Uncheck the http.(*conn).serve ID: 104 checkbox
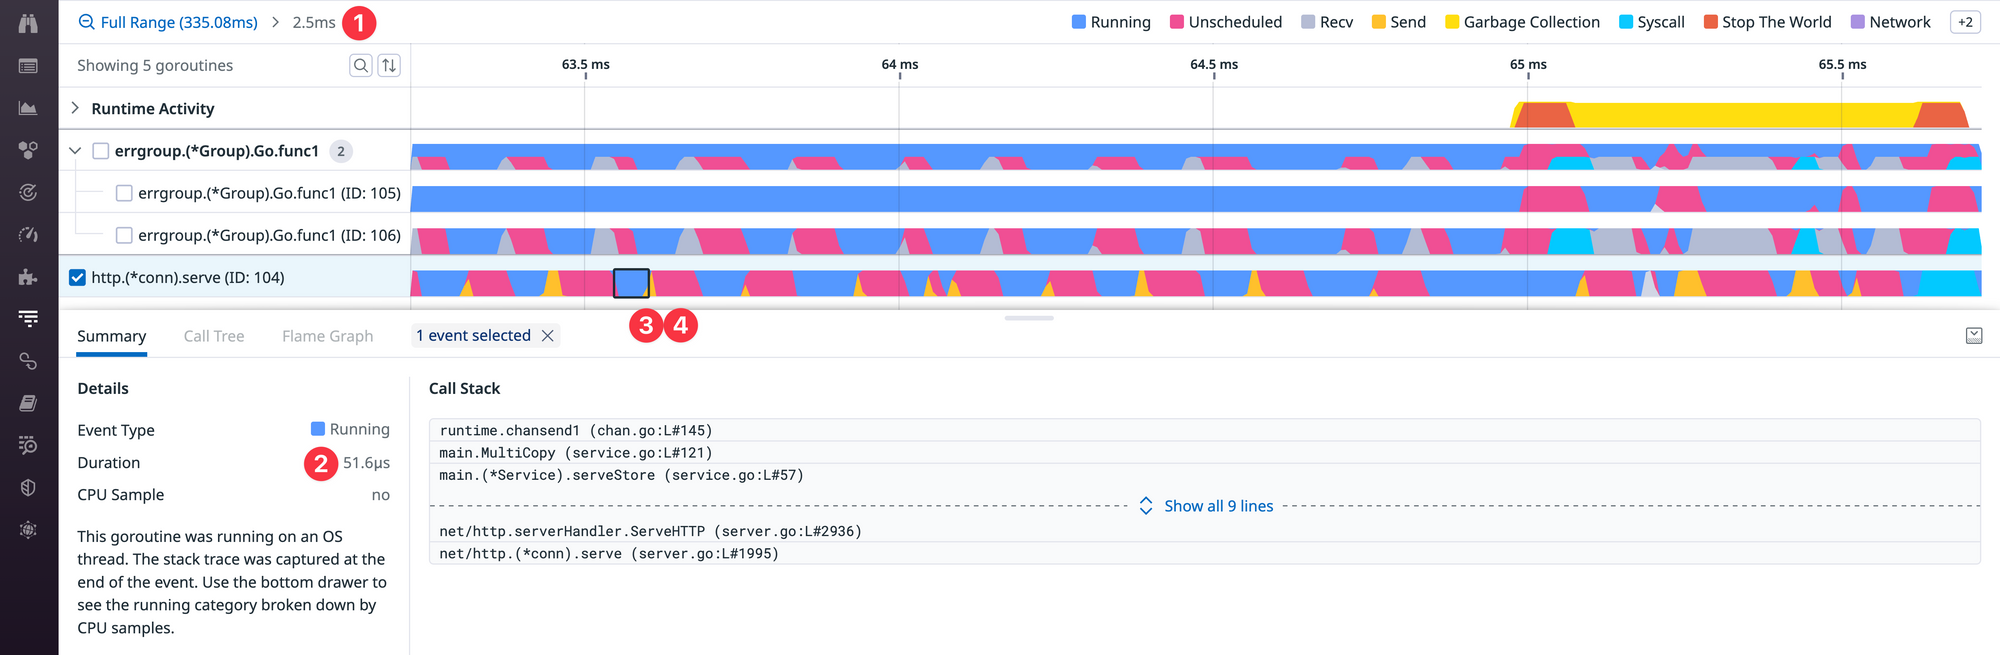This screenshot has height=655, width=2000. click(x=77, y=277)
